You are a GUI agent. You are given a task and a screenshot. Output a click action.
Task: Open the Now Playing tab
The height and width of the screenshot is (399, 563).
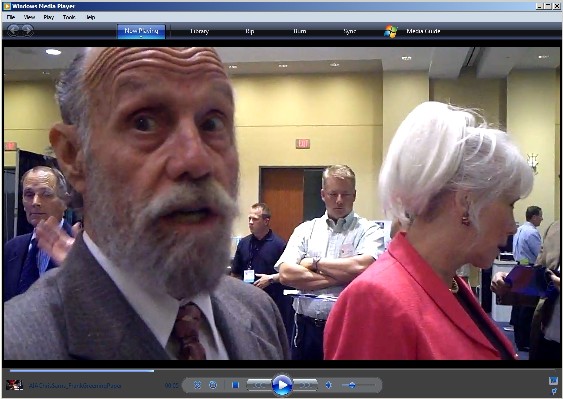(x=141, y=31)
